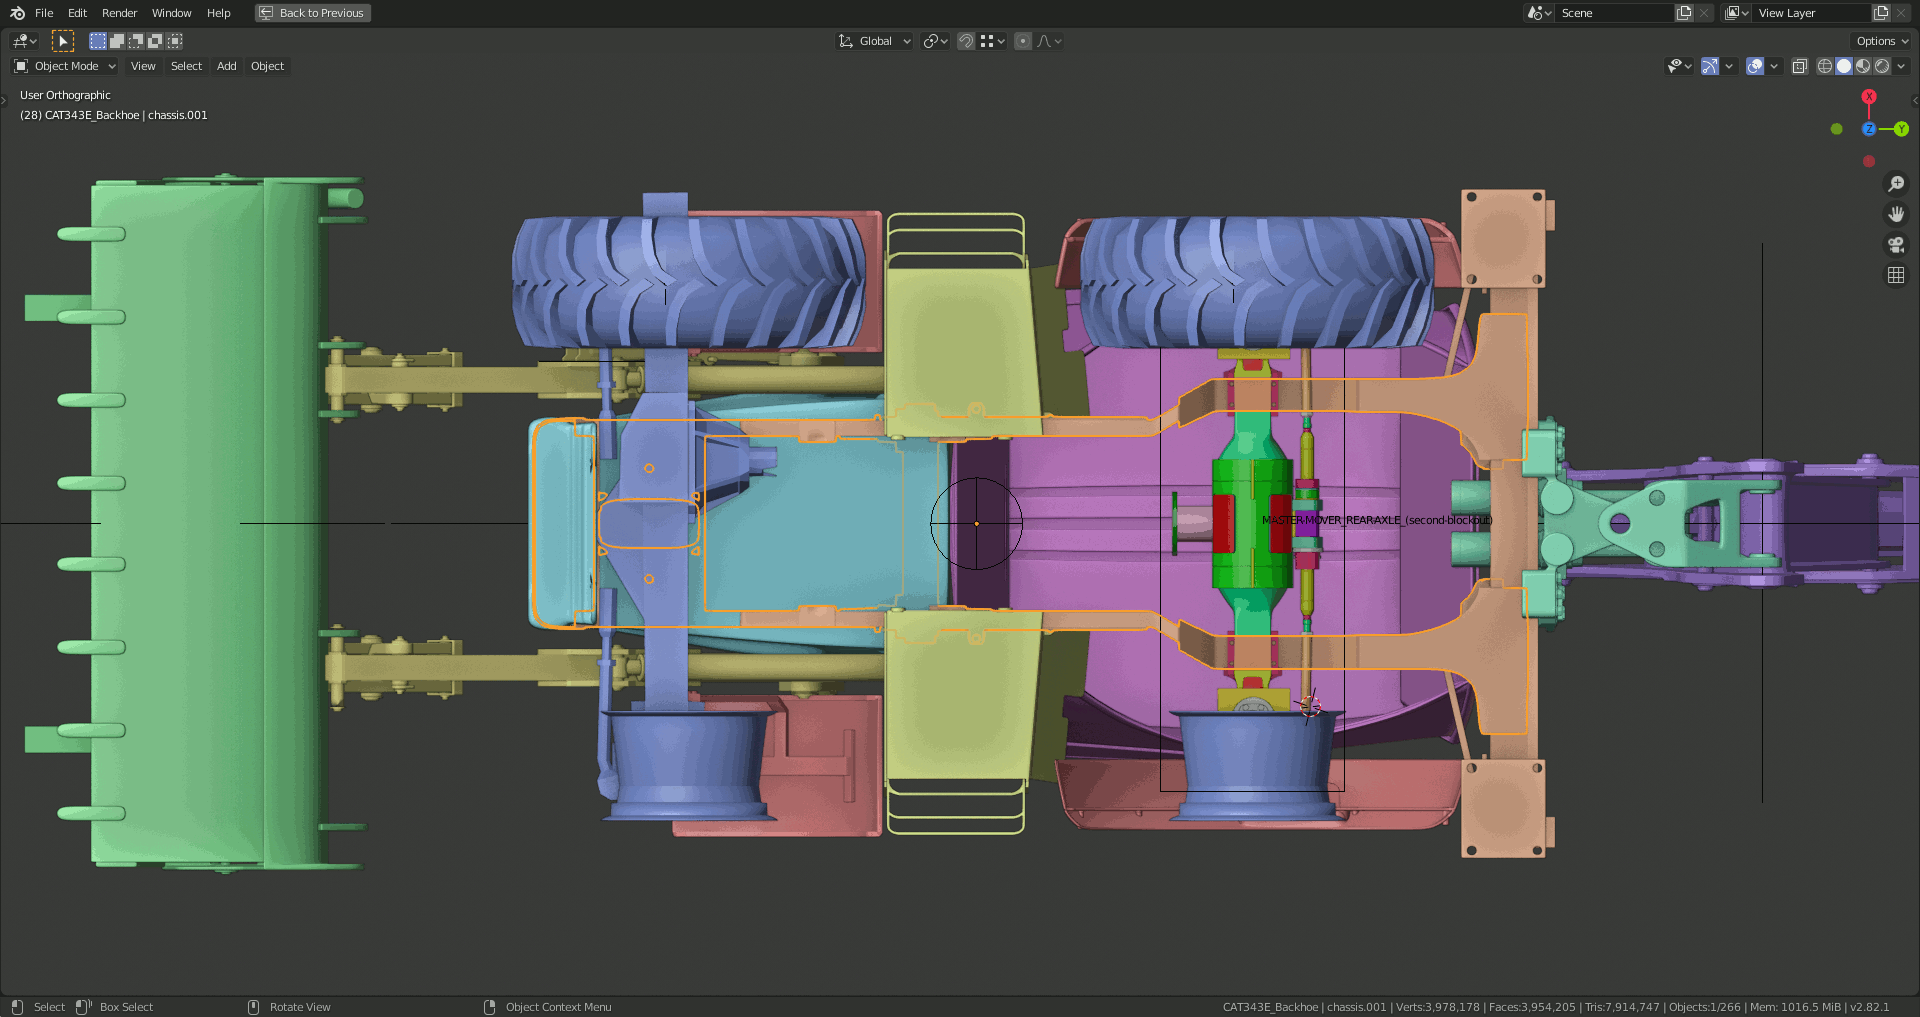Click the red X axis gizmo
The image size is (1920, 1017).
pos(1869,97)
